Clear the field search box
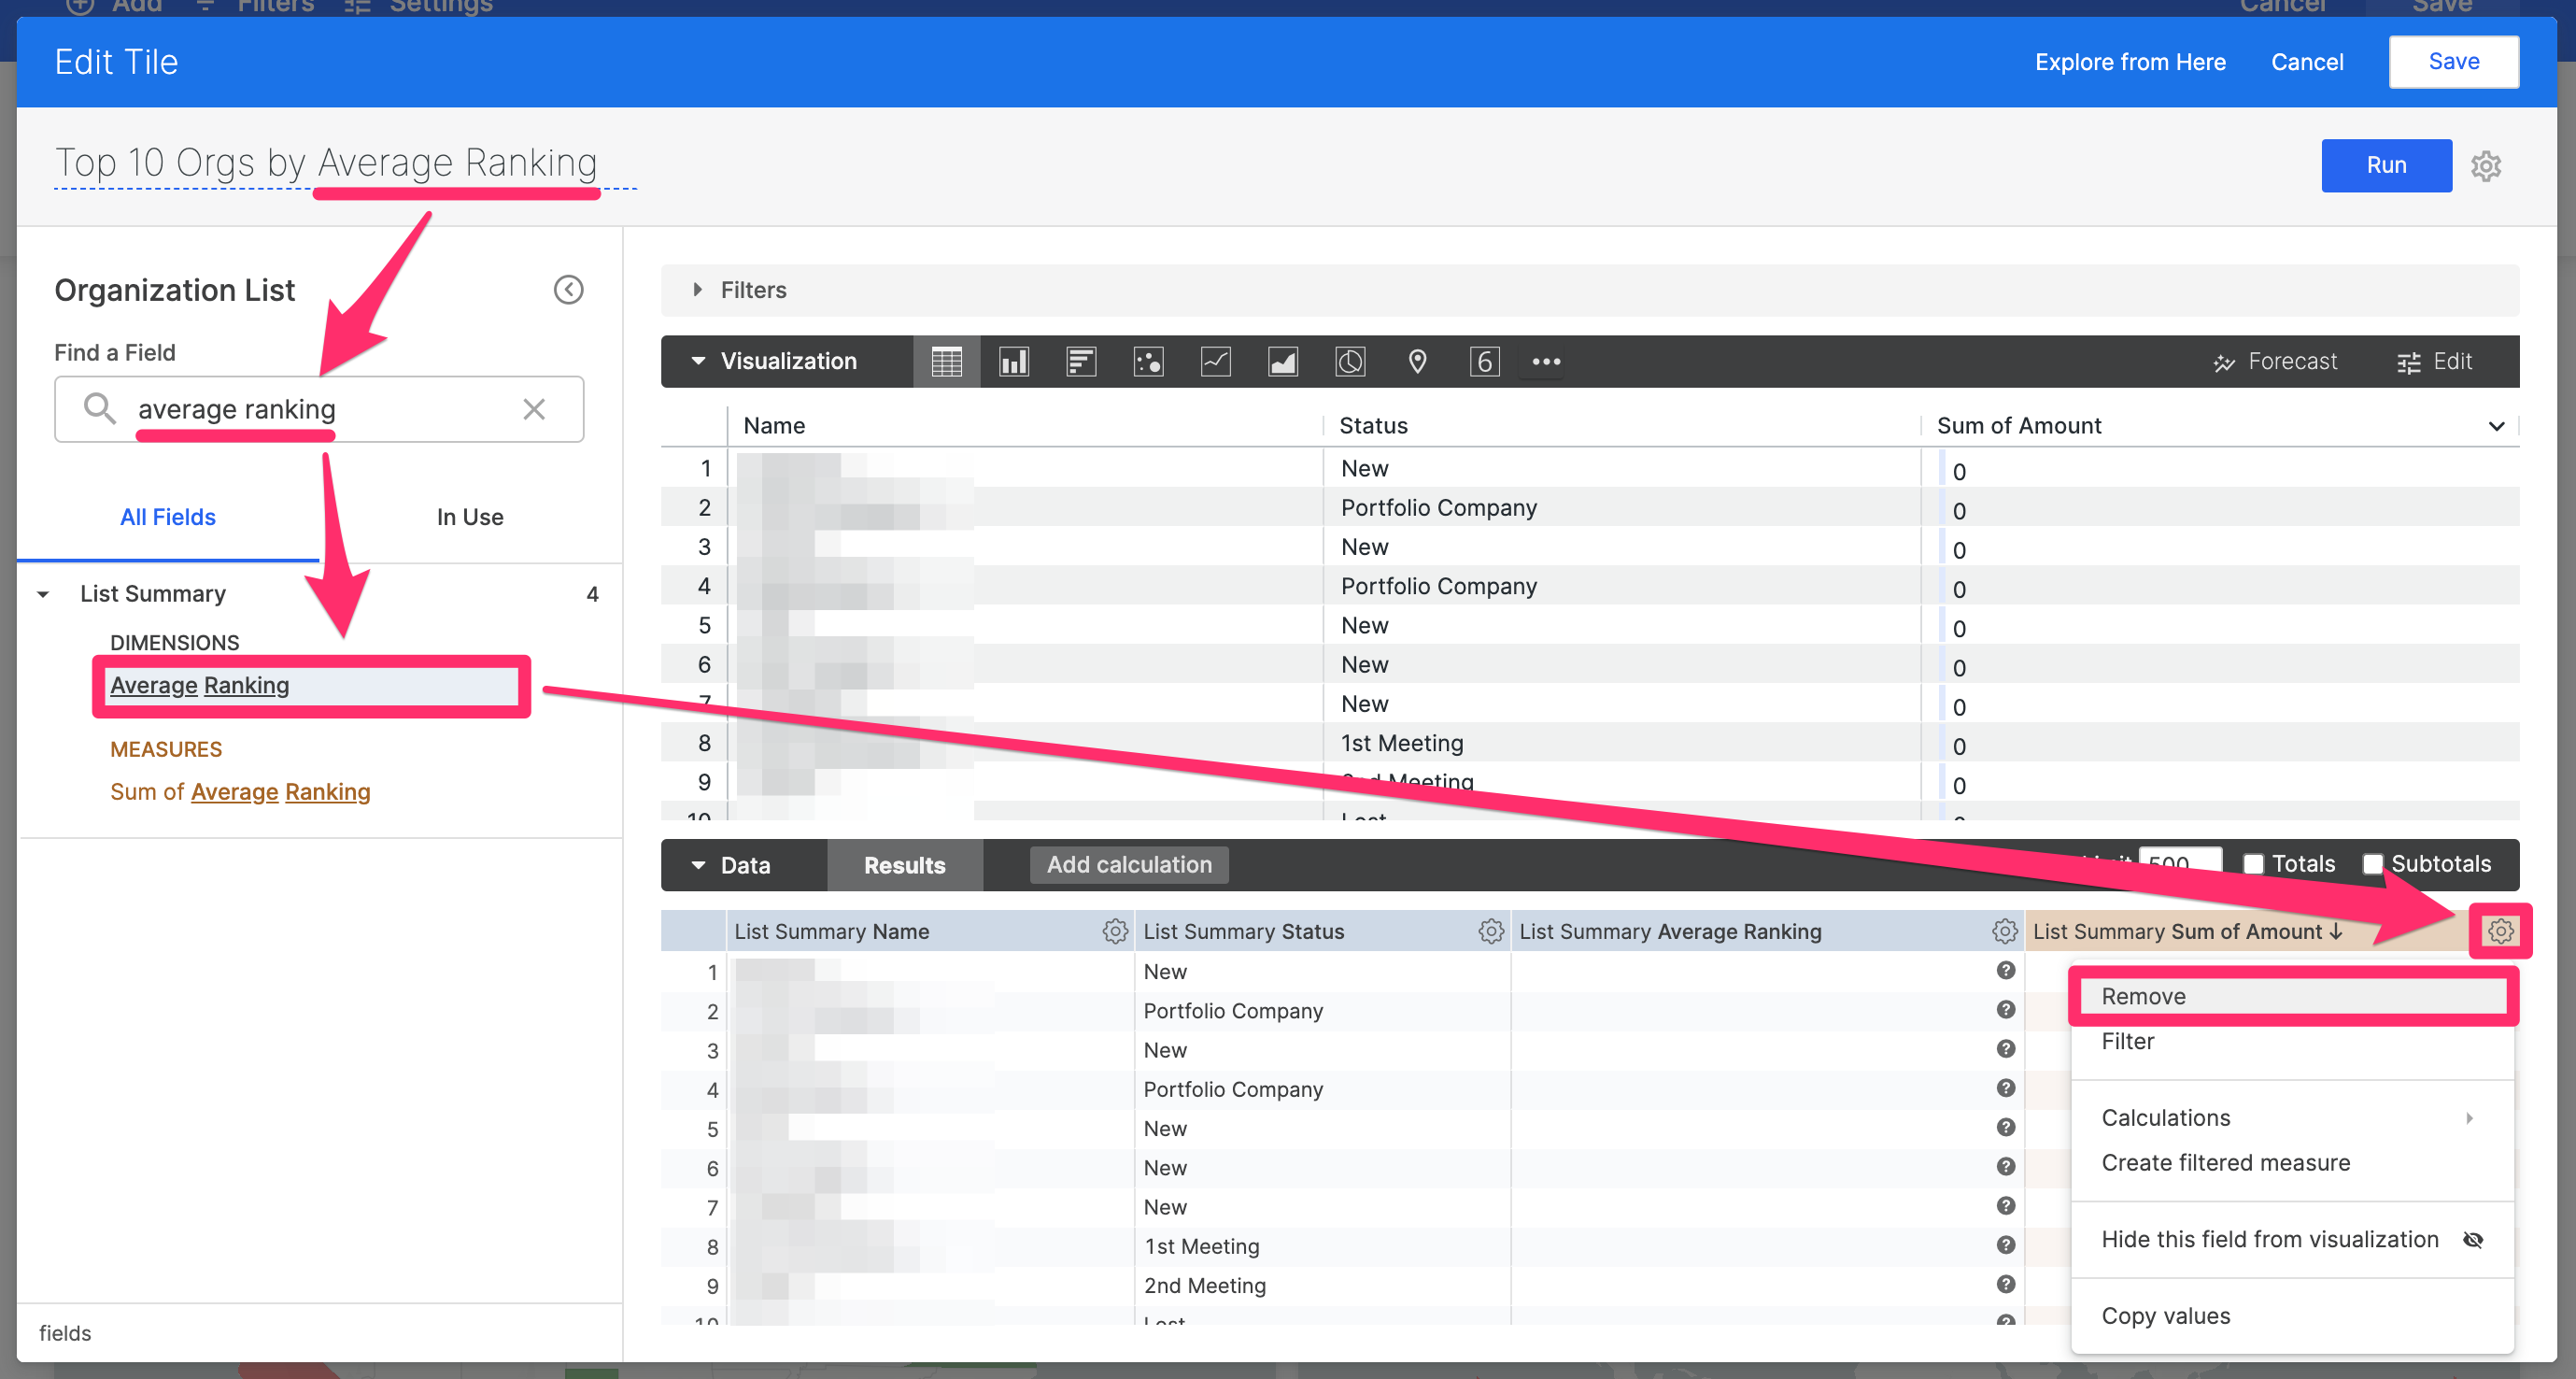Screen dimensions: 2576x1379 (x=534, y=409)
